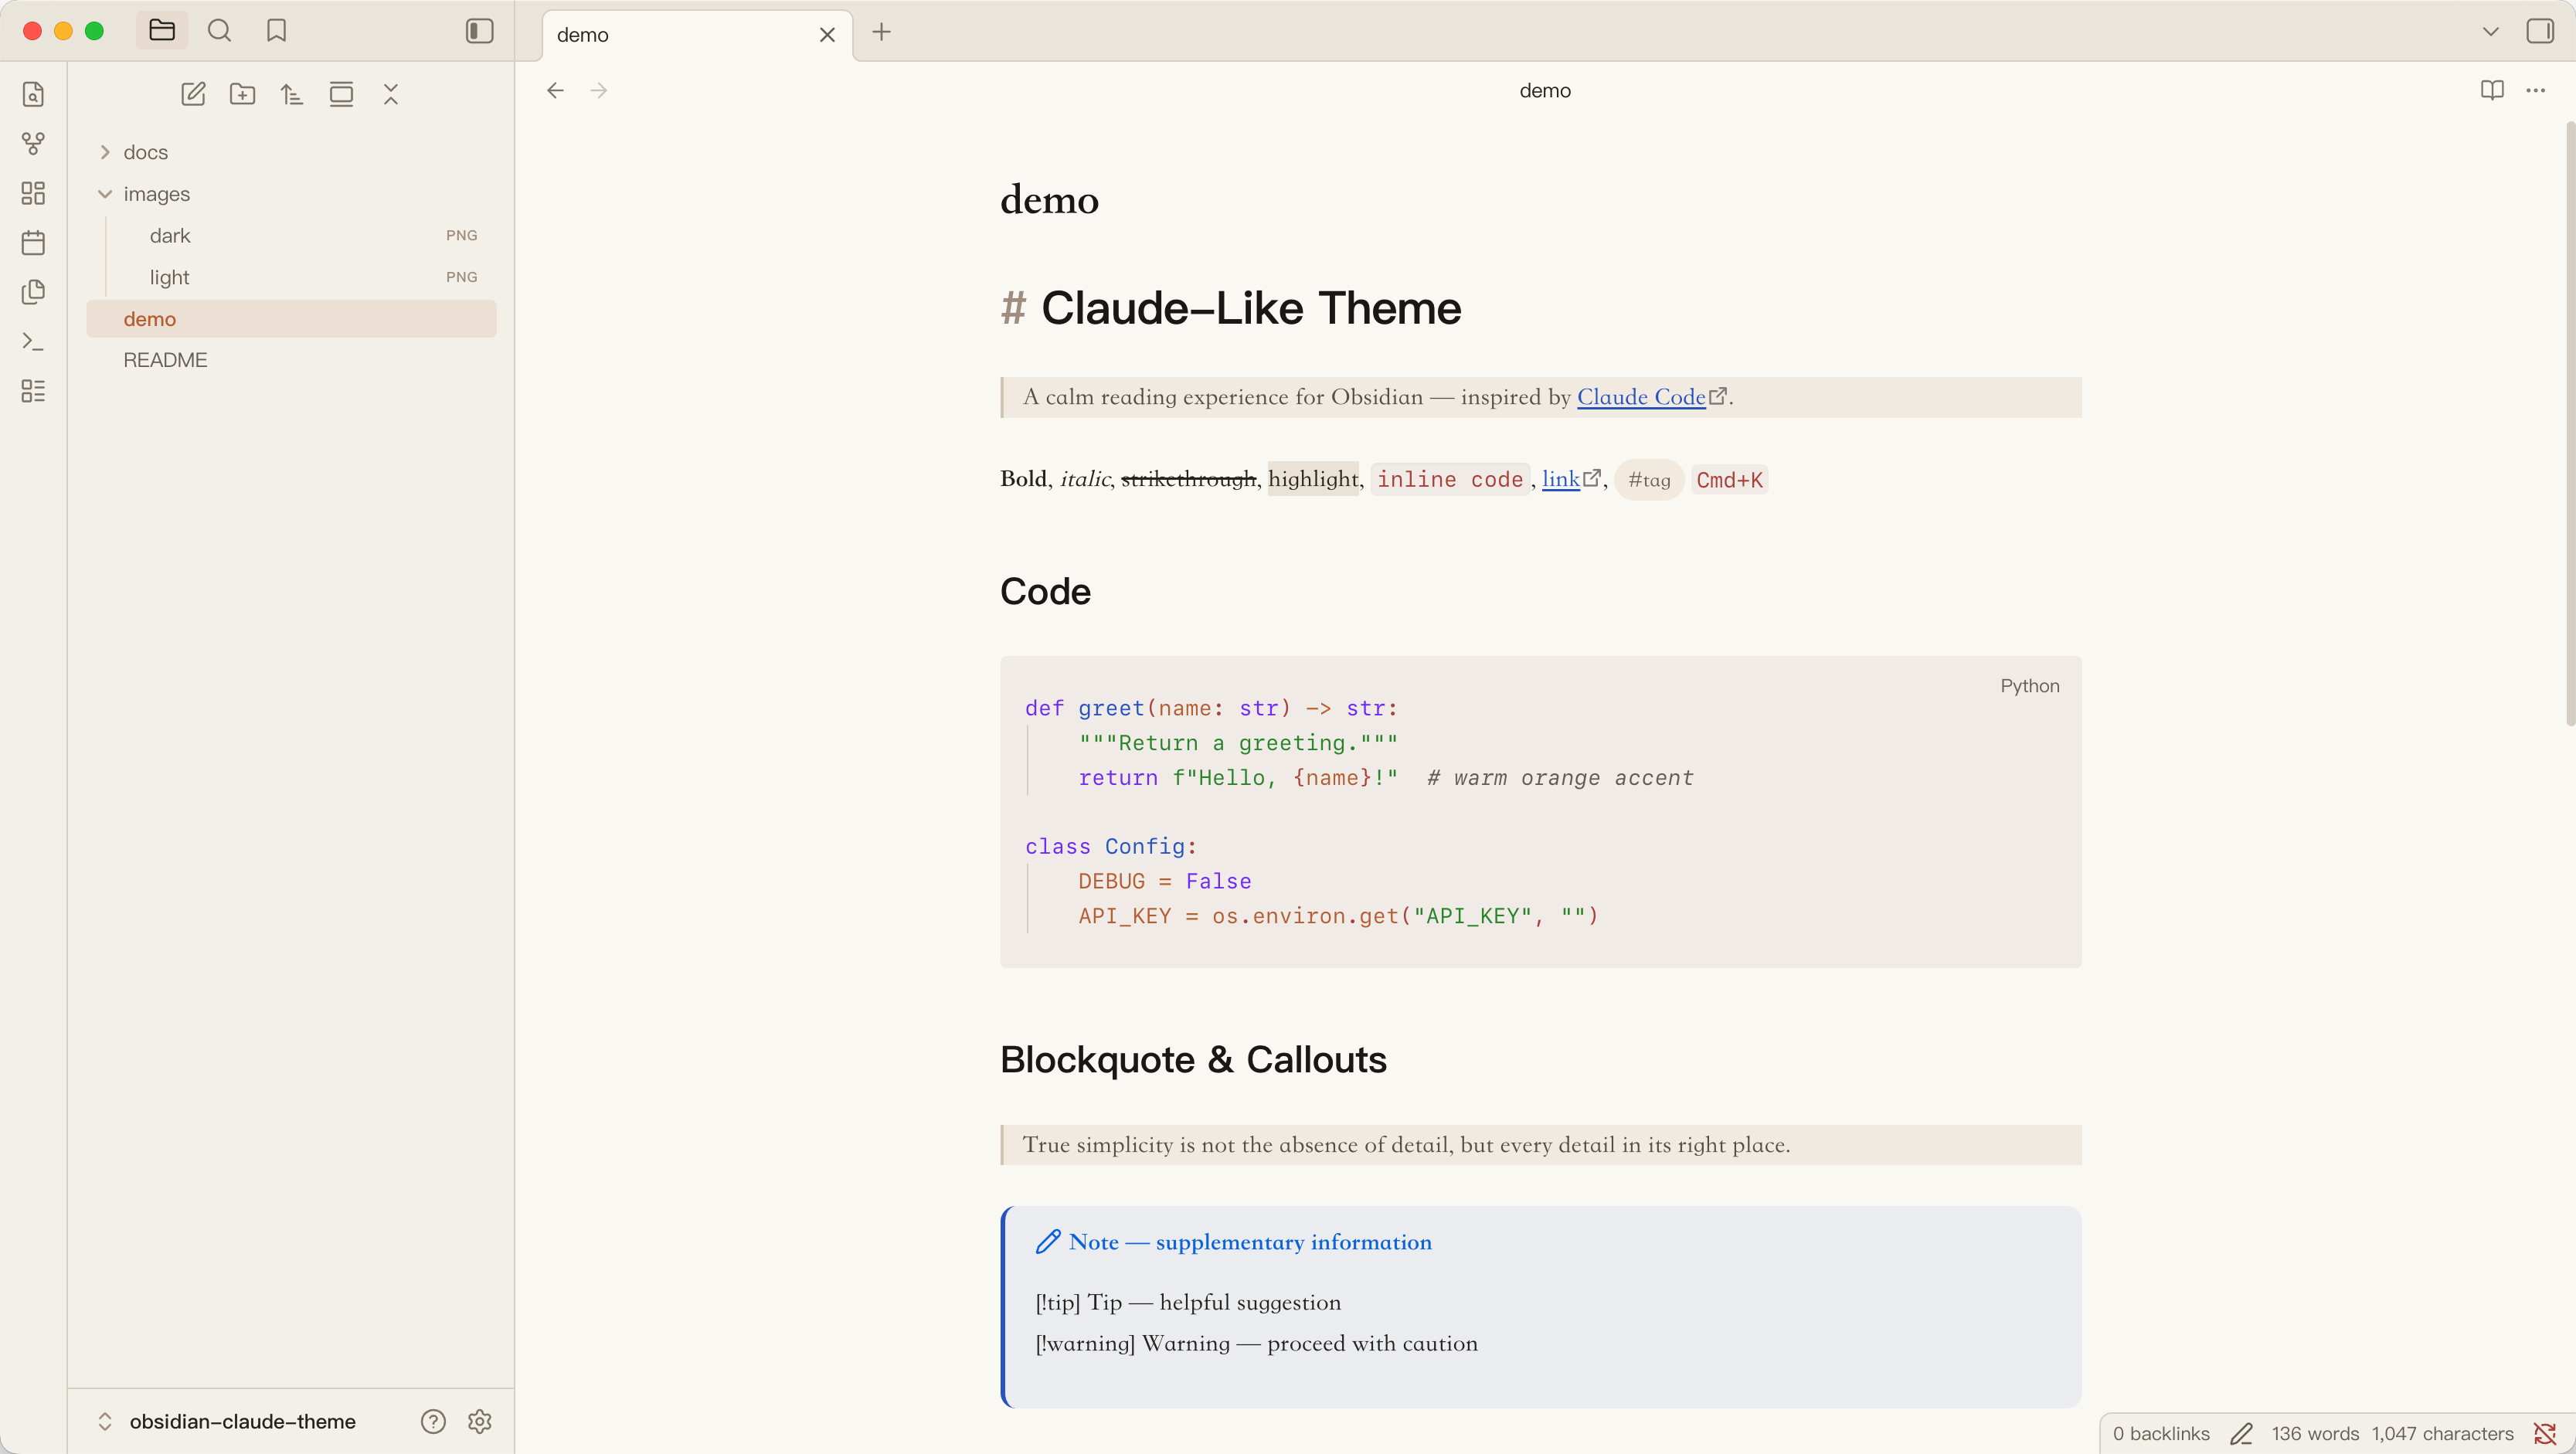The height and width of the screenshot is (1454, 2576).
Task: Open Obsidian settings gear
Action: click(480, 1421)
